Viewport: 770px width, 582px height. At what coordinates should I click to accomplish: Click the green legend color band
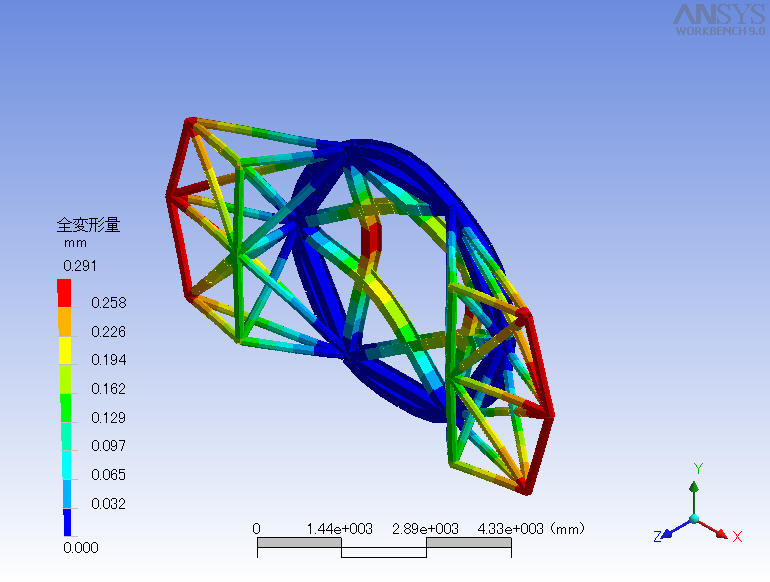64,408
